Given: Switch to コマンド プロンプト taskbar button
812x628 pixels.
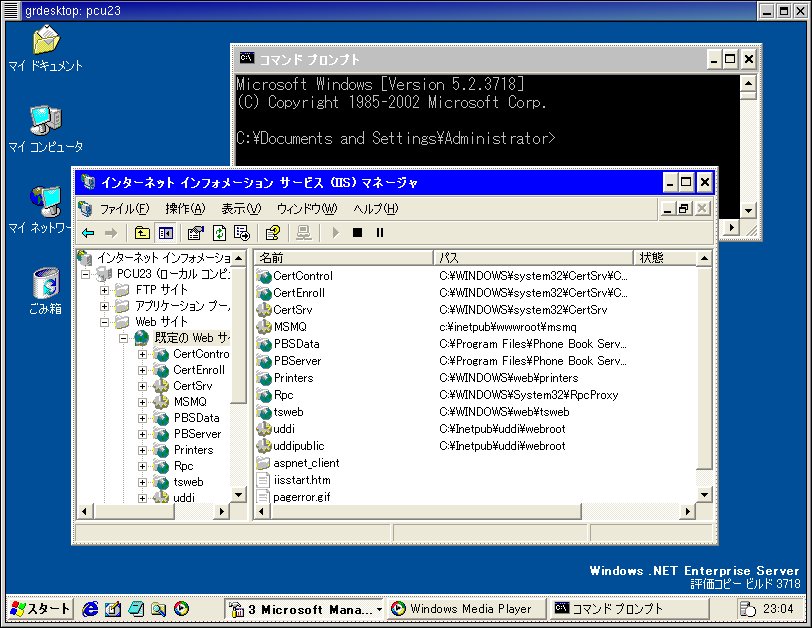Looking at the screenshot, I should 628,609.
